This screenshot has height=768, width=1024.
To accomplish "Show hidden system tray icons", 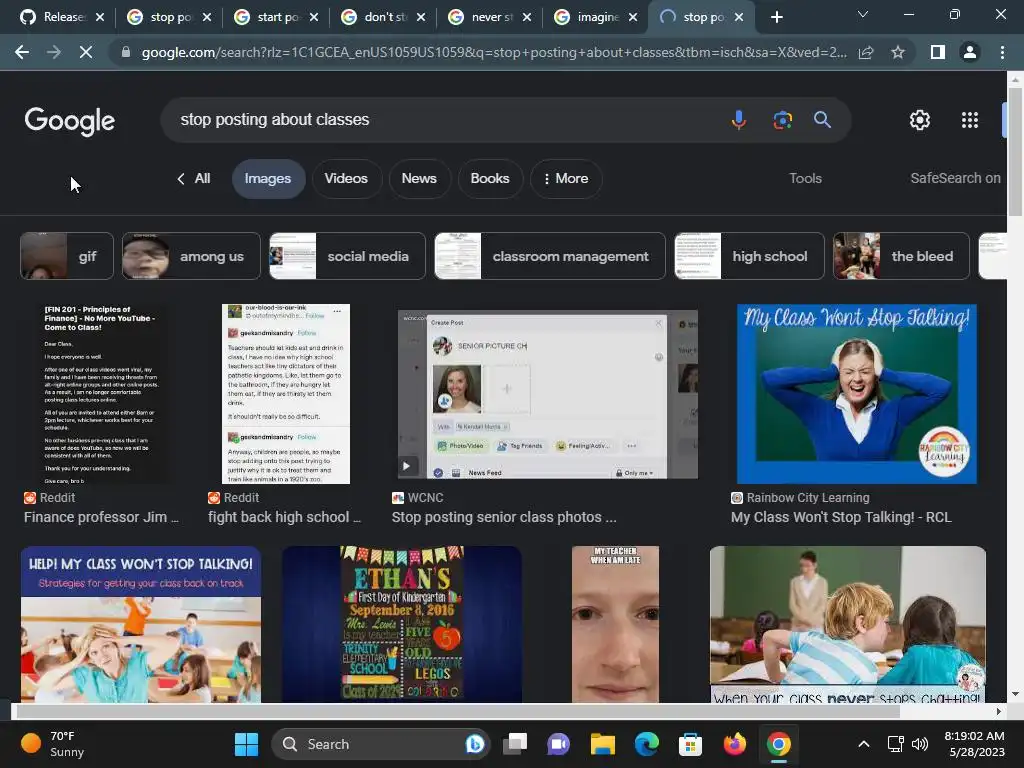I will tap(863, 744).
